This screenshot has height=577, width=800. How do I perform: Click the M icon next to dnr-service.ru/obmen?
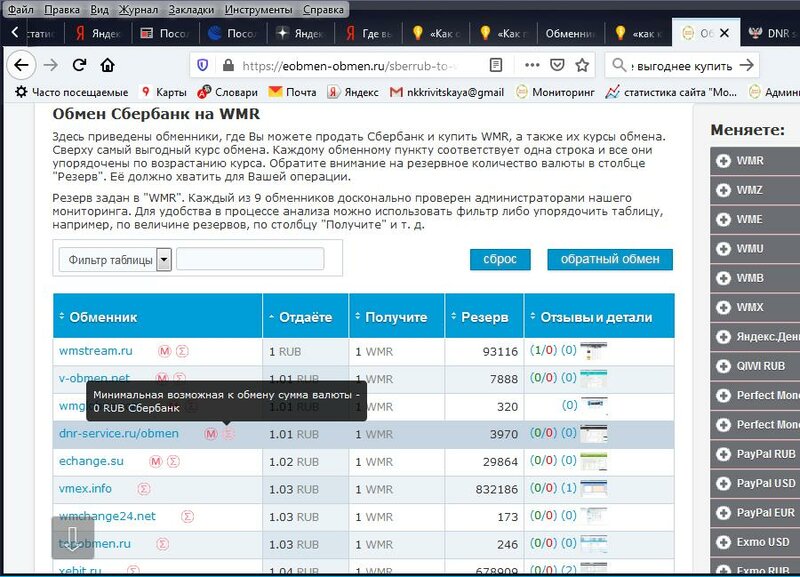tap(211, 434)
